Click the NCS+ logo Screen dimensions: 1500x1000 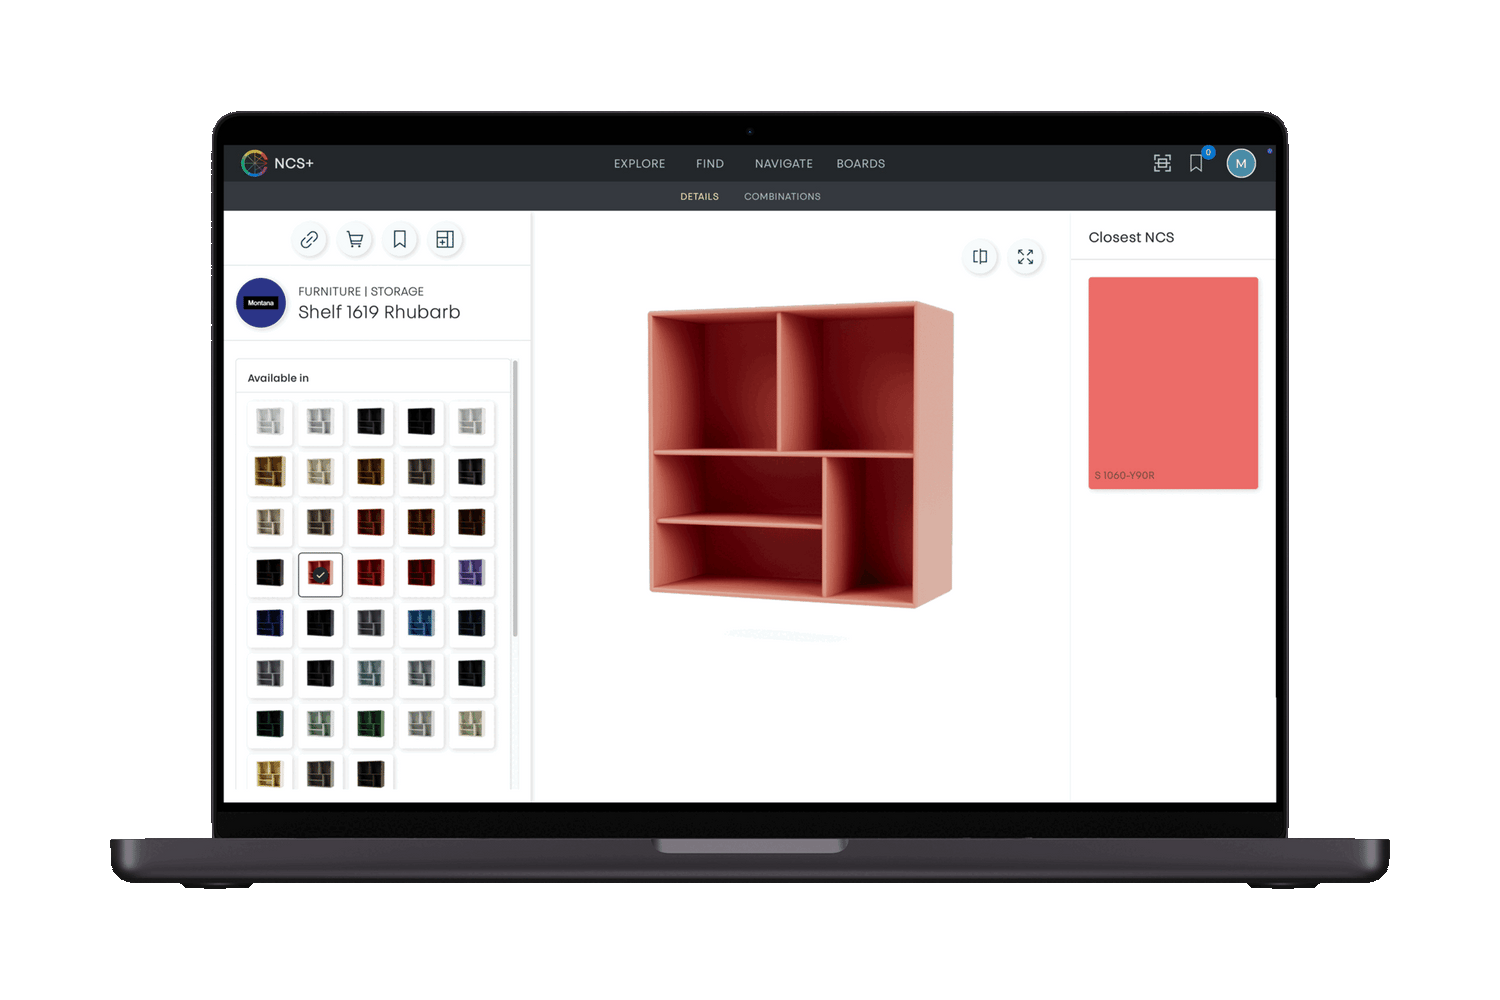tap(278, 163)
